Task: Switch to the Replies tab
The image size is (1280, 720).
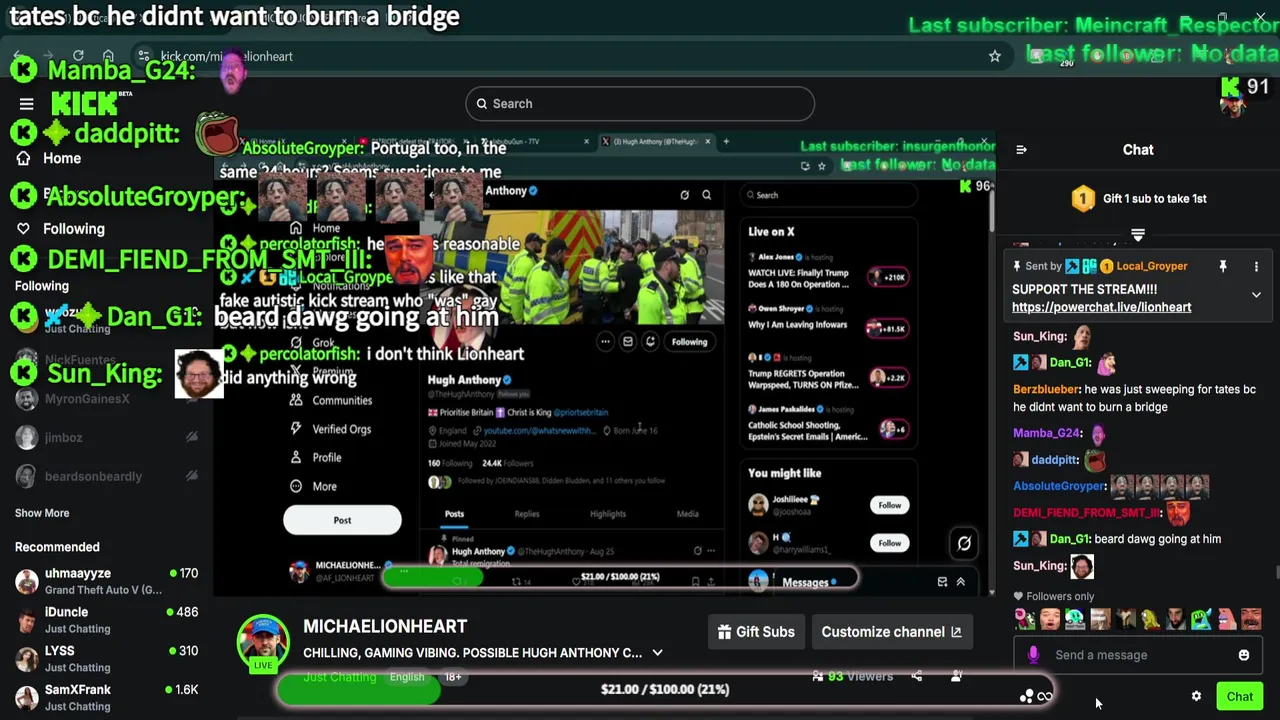Action: (x=527, y=514)
